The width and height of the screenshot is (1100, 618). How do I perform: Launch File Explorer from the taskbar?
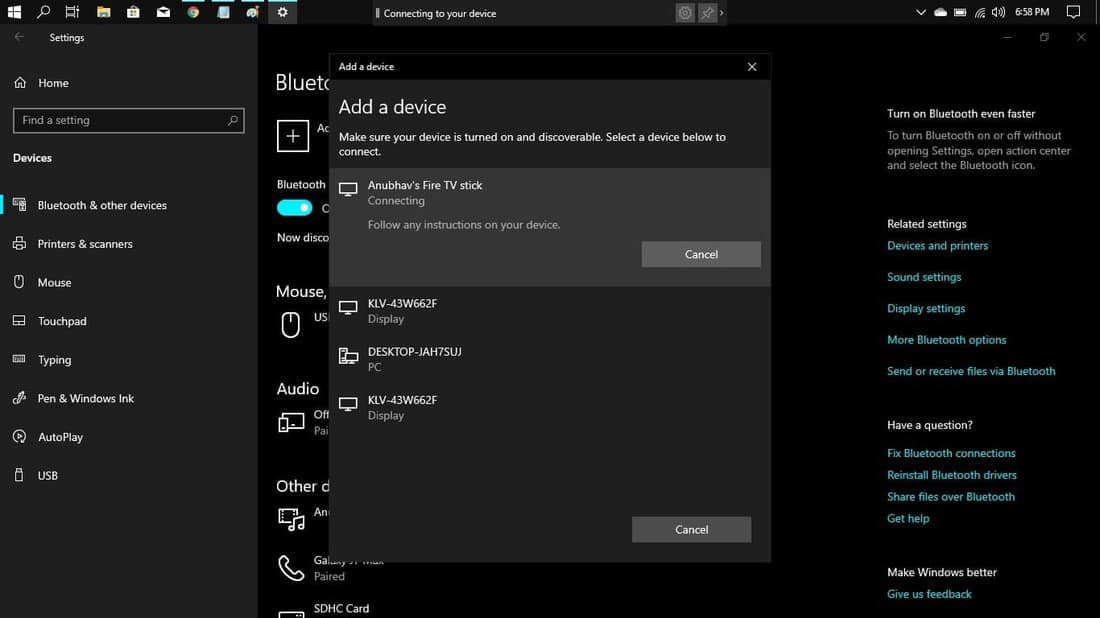[x=104, y=12]
